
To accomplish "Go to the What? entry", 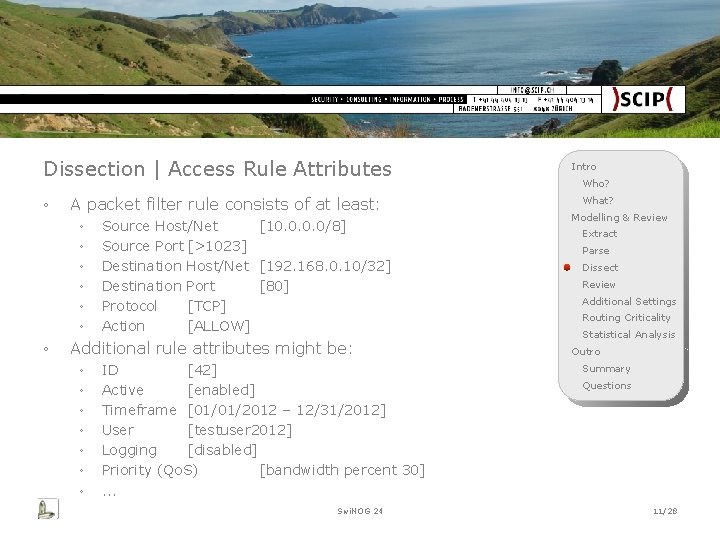I will (x=598, y=201).
